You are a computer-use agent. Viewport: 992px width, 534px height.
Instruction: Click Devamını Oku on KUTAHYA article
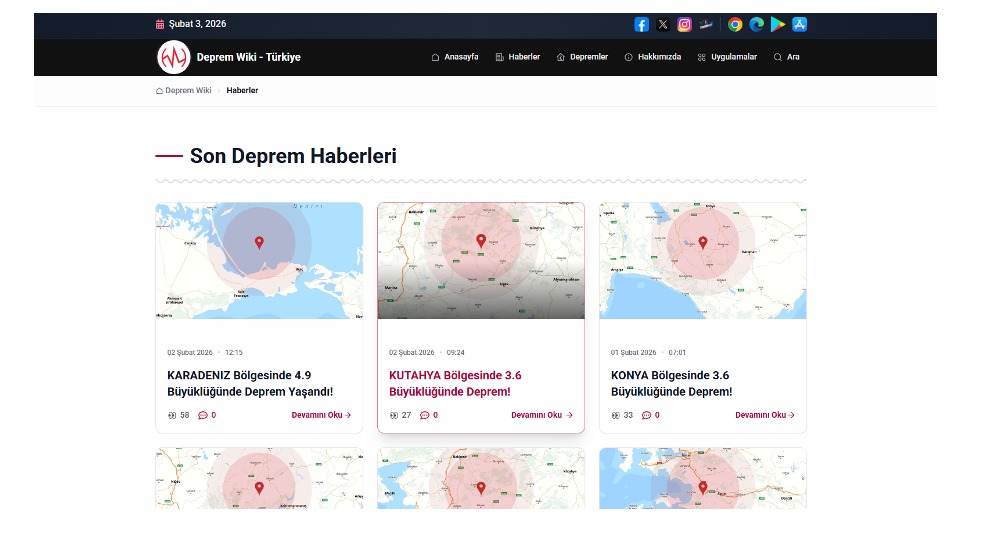[x=541, y=415]
